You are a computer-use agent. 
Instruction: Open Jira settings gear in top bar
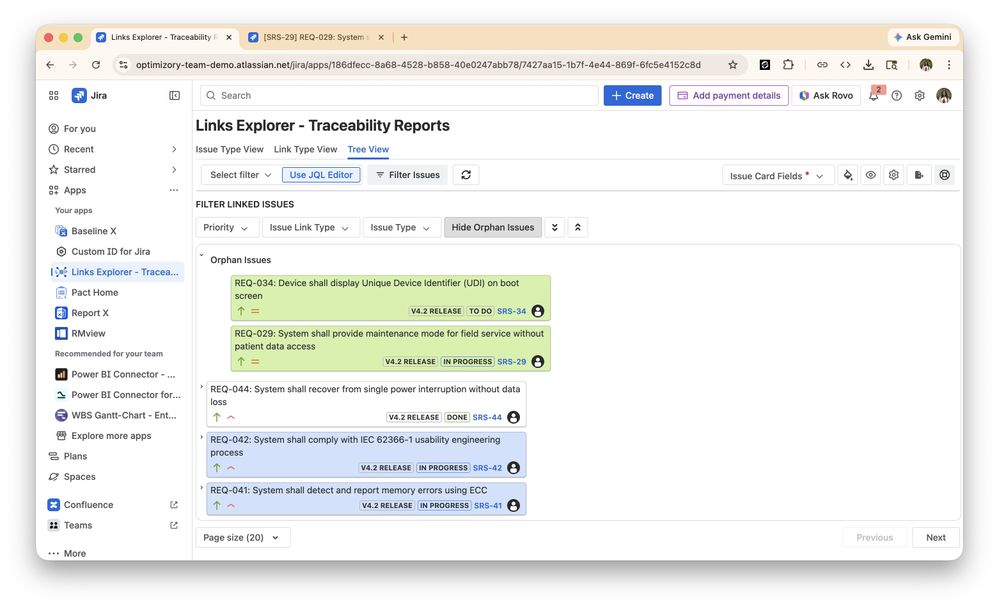point(919,96)
